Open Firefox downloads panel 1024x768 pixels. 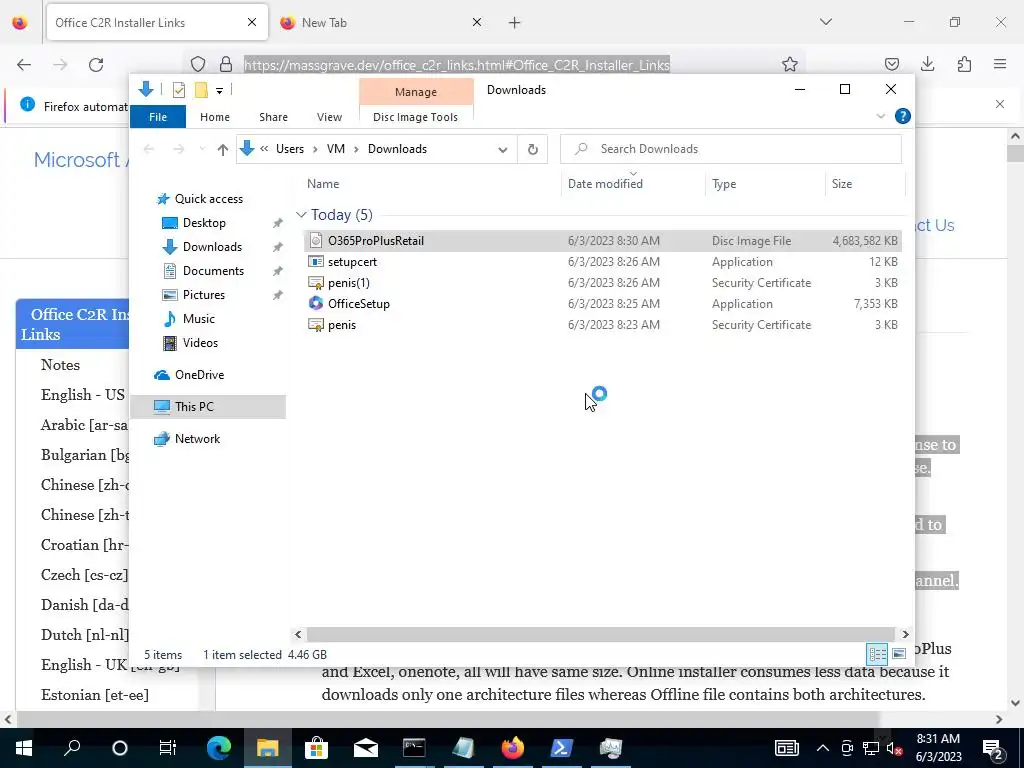point(927,64)
